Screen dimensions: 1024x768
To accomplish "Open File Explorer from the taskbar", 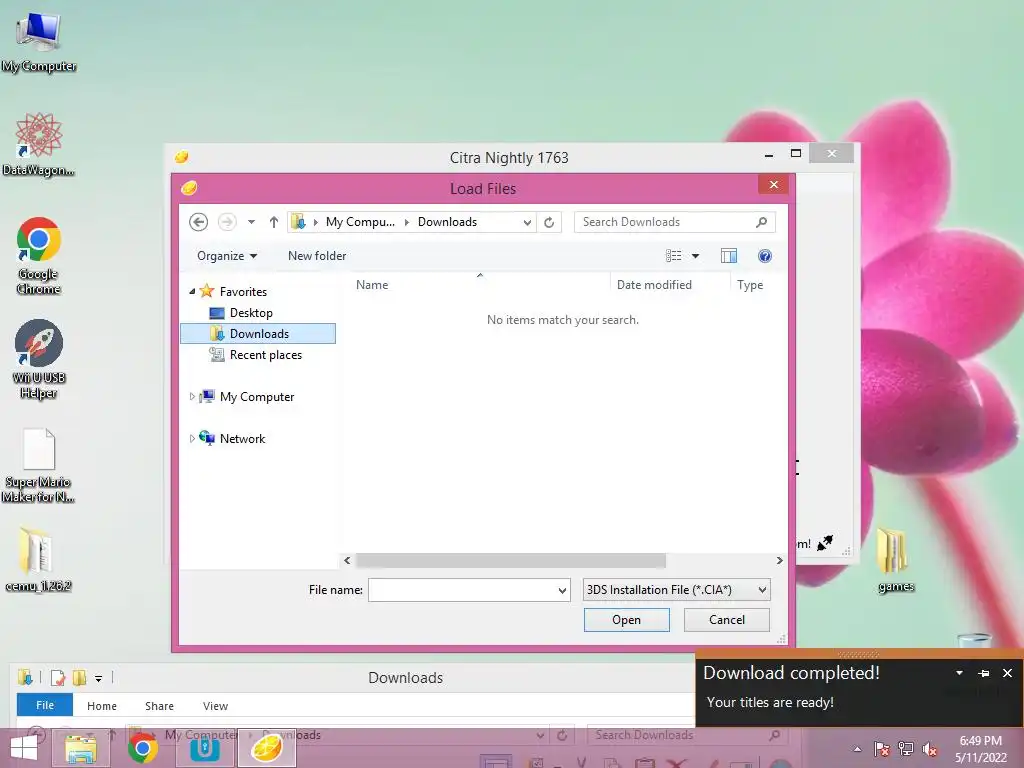I will pos(81,748).
